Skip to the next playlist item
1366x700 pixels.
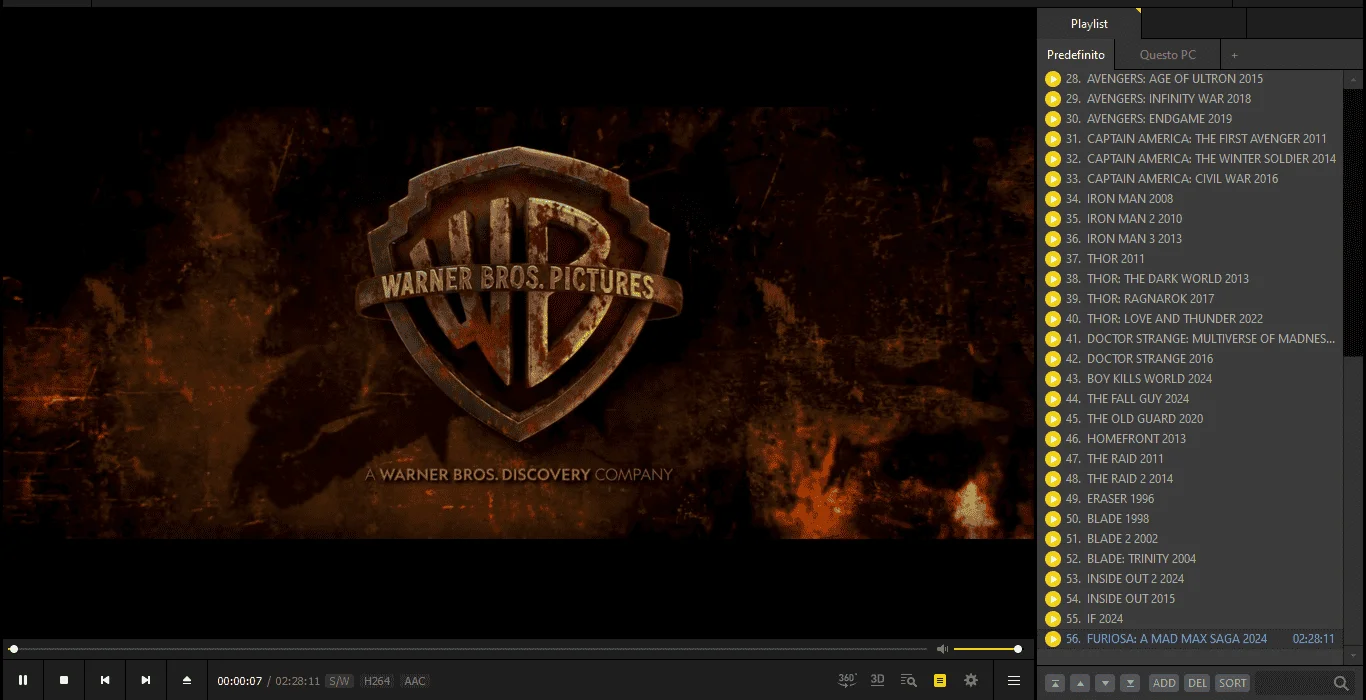(146, 680)
